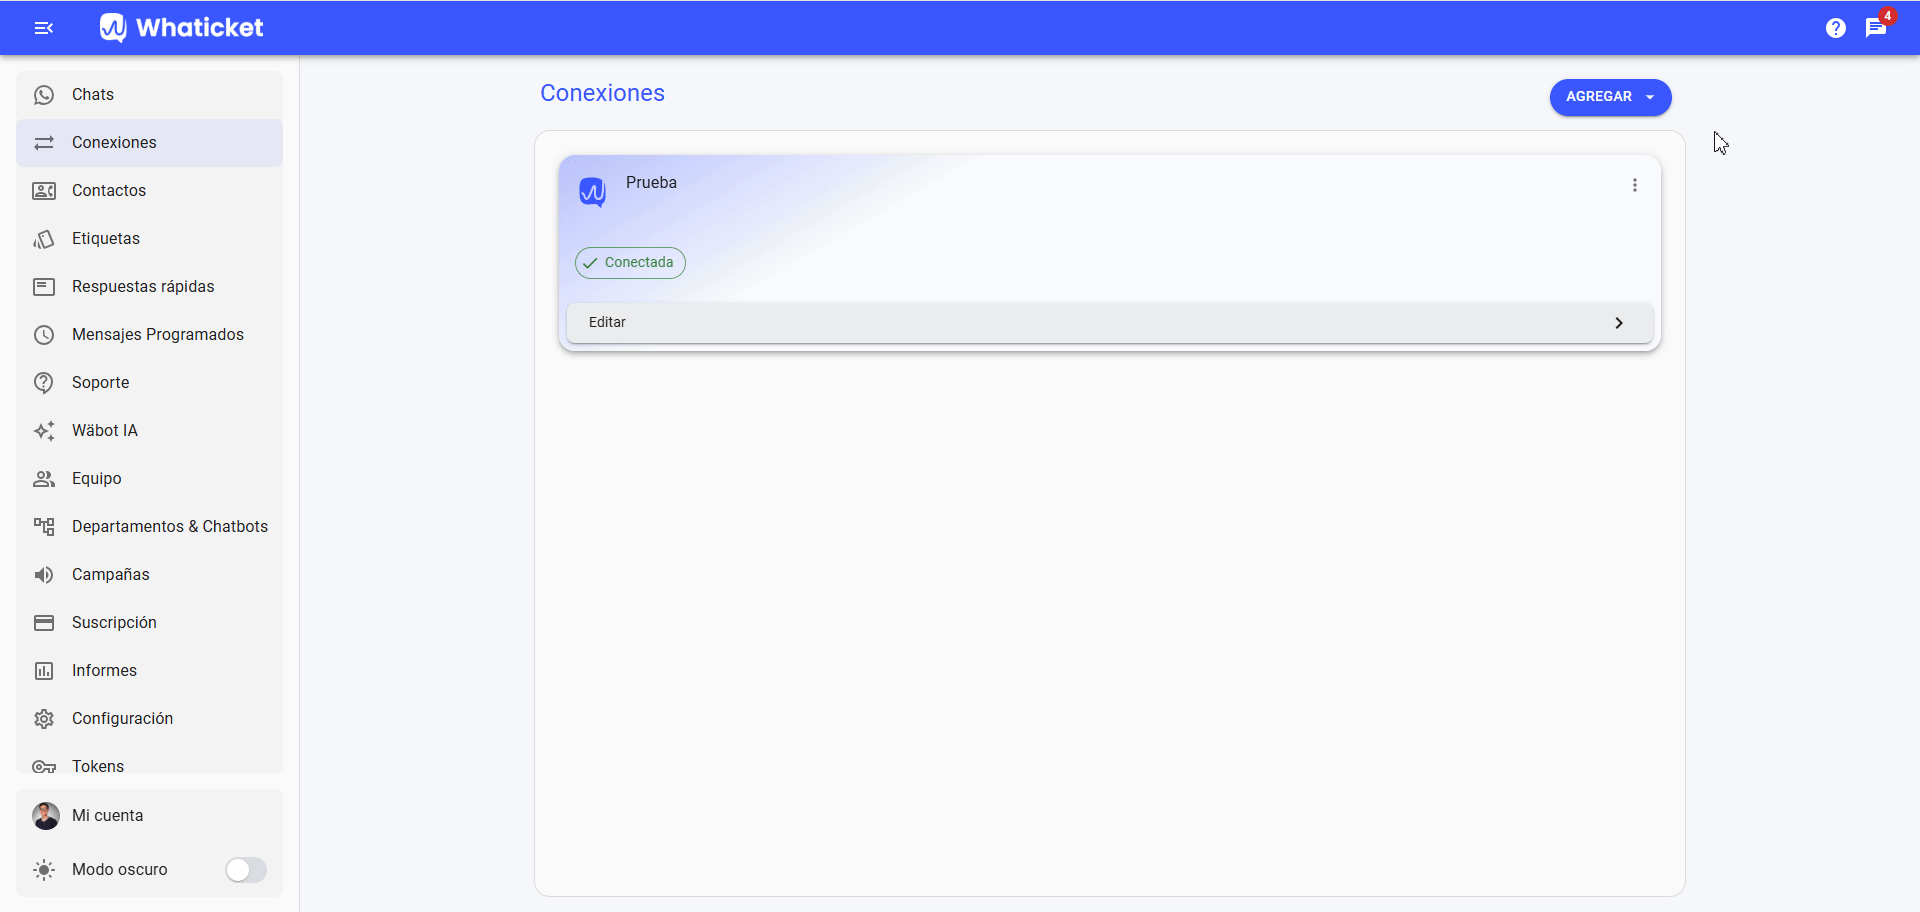Open Mi cuenta in the sidebar
The height and width of the screenshot is (912, 1920).
tap(150, 816)
